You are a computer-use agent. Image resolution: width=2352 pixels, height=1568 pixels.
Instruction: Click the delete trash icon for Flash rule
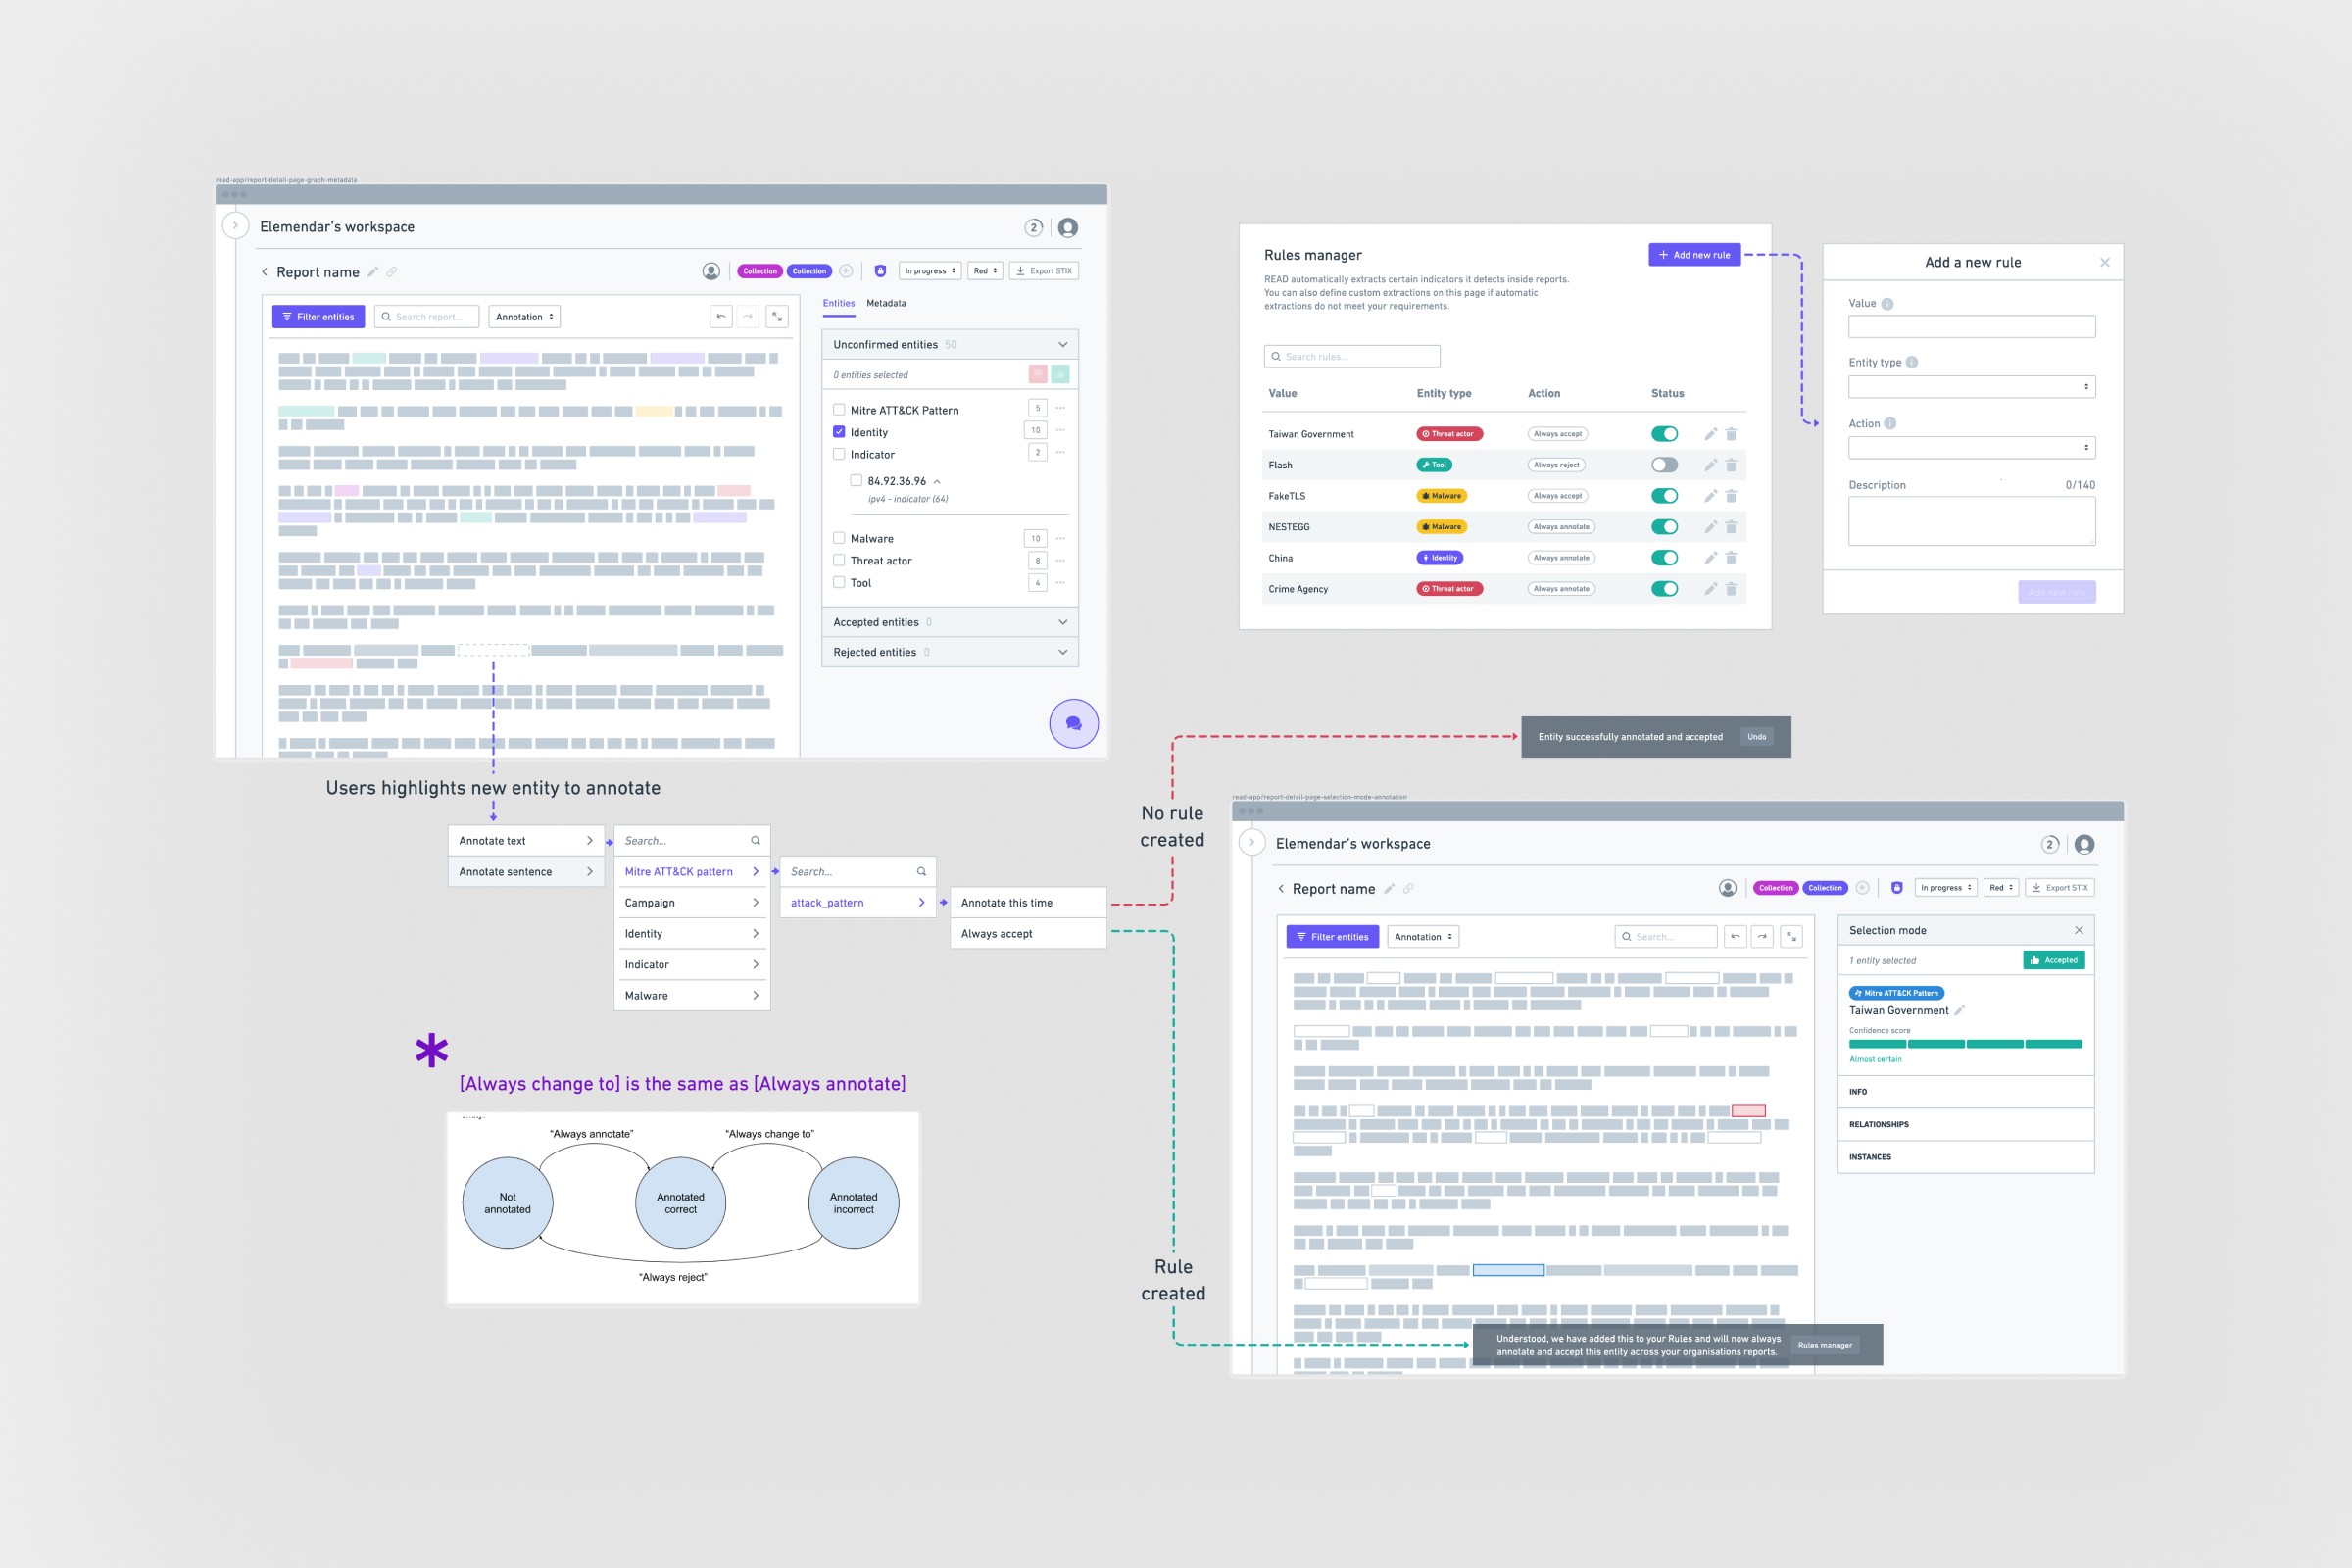pos(1731,465)
